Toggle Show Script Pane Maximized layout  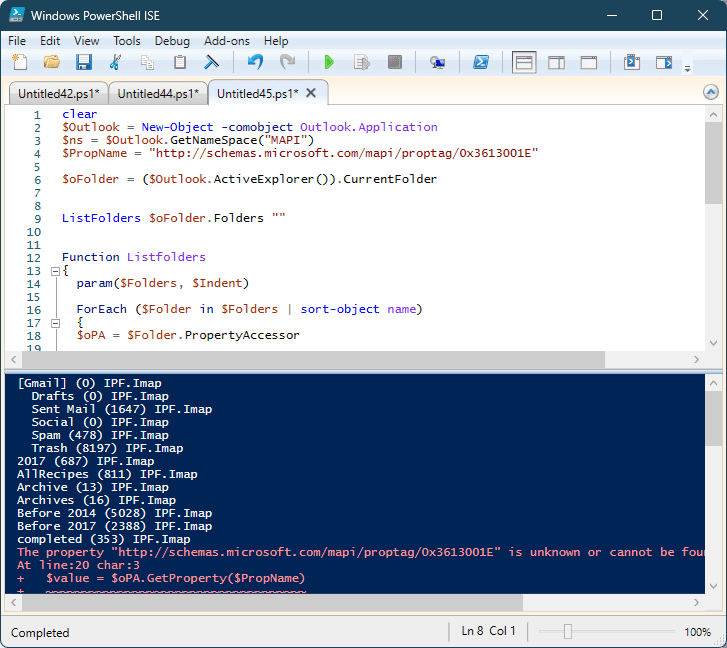589,63
